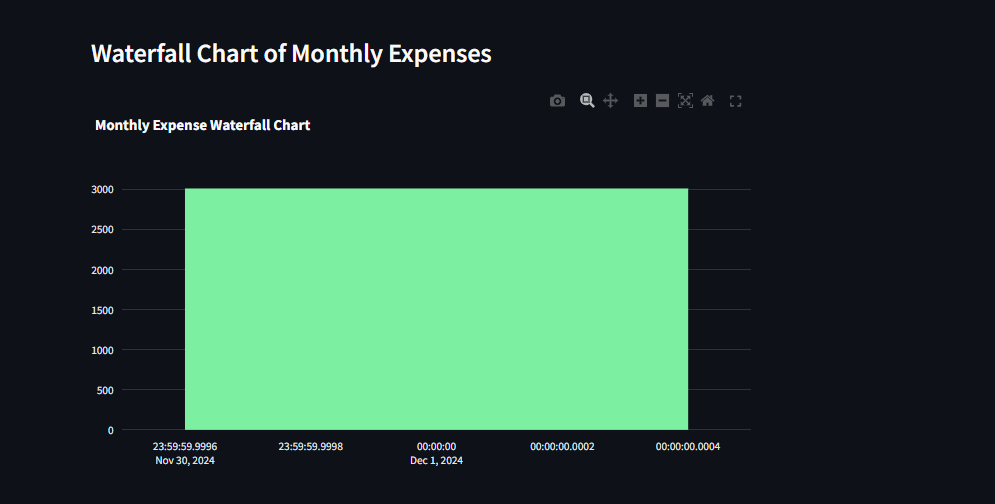995x504 pixels.
Task: Click the 3000 y-axis tick label
Action: pyautogui.click(x=102, y=190)
